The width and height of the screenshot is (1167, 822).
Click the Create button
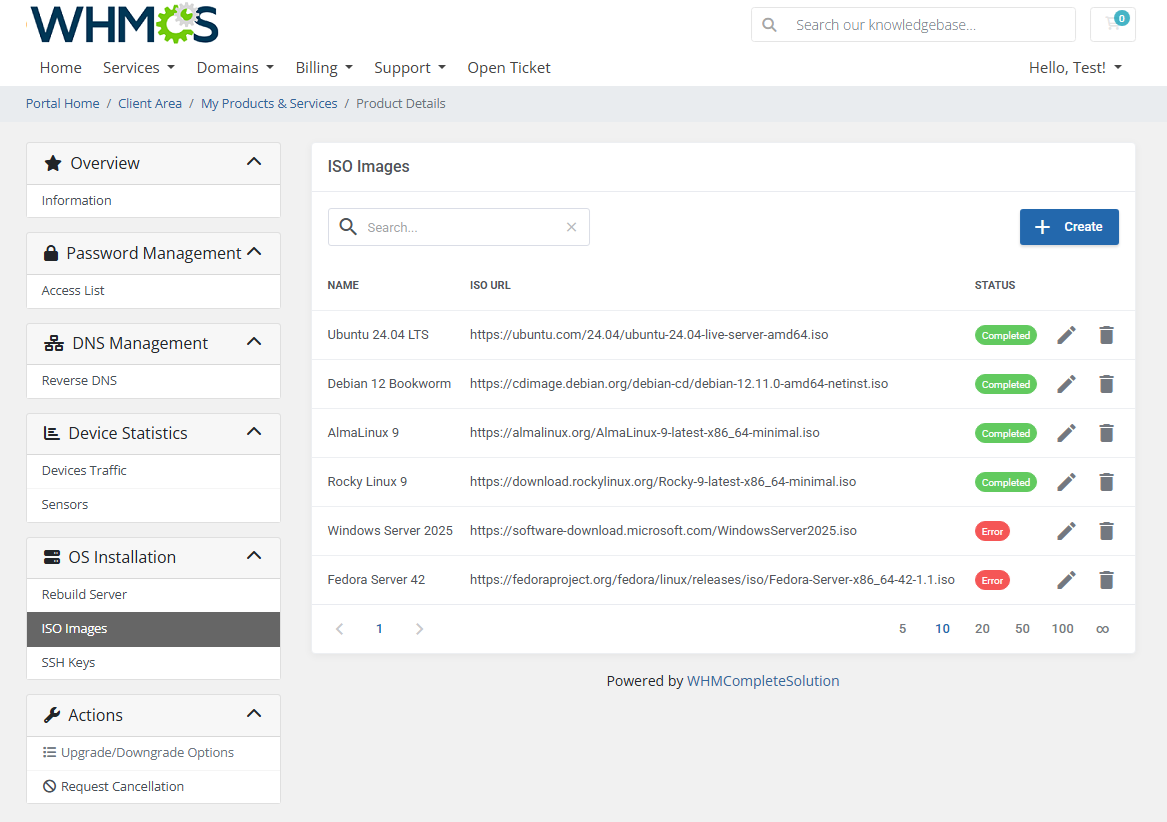pyautogui.click(x=1069, y=227)
